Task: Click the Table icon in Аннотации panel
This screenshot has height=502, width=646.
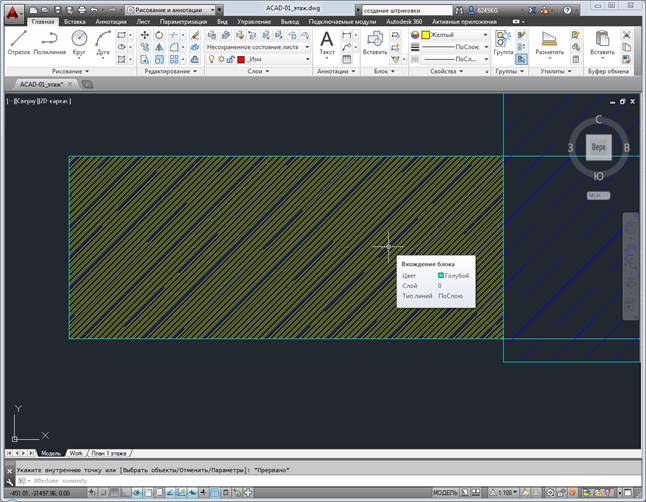Action: pyautogui.click(x=347, y=59)
